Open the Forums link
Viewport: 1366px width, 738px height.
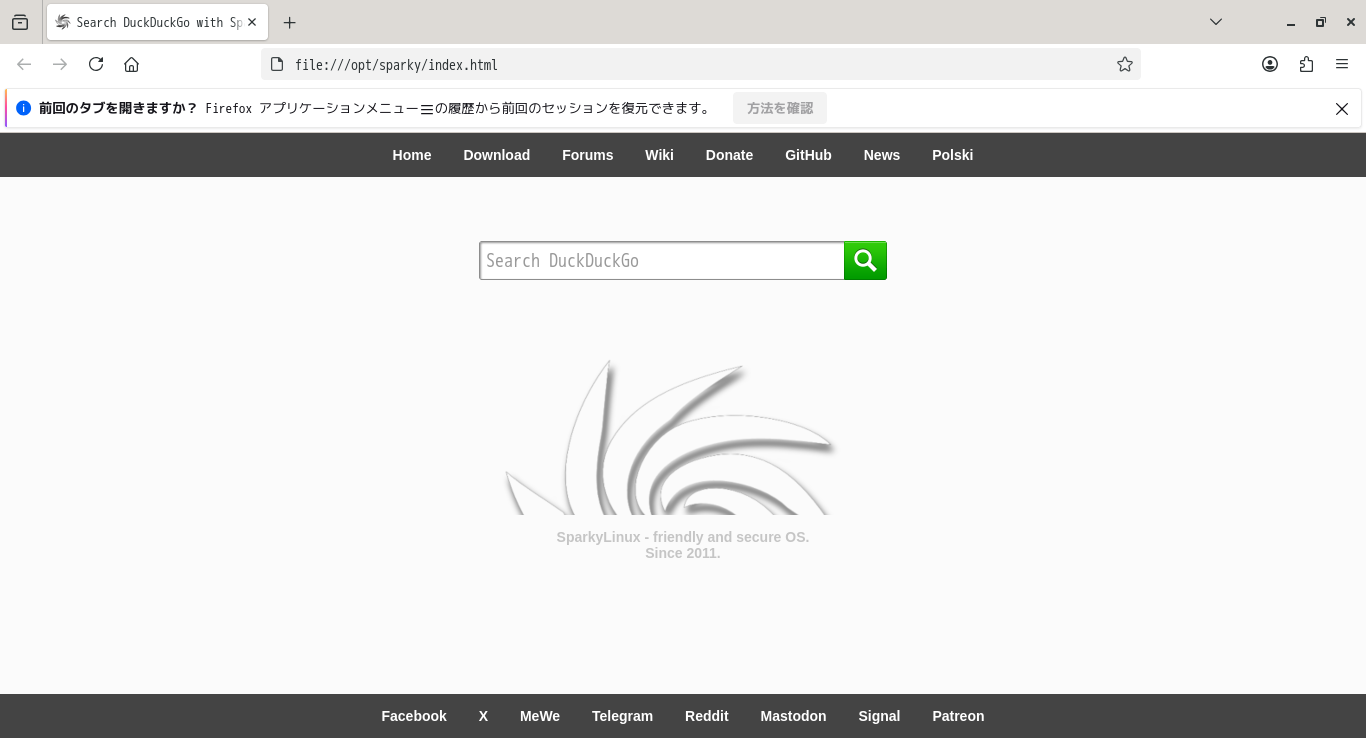(588, 155)
